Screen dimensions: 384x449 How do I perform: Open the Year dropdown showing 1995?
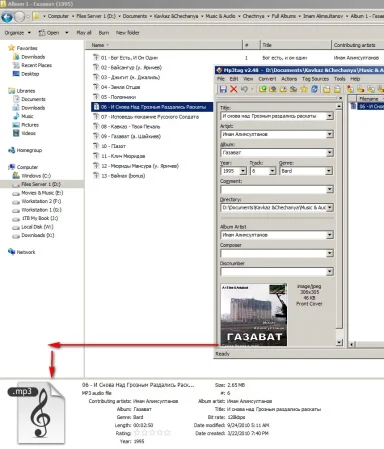243,171
